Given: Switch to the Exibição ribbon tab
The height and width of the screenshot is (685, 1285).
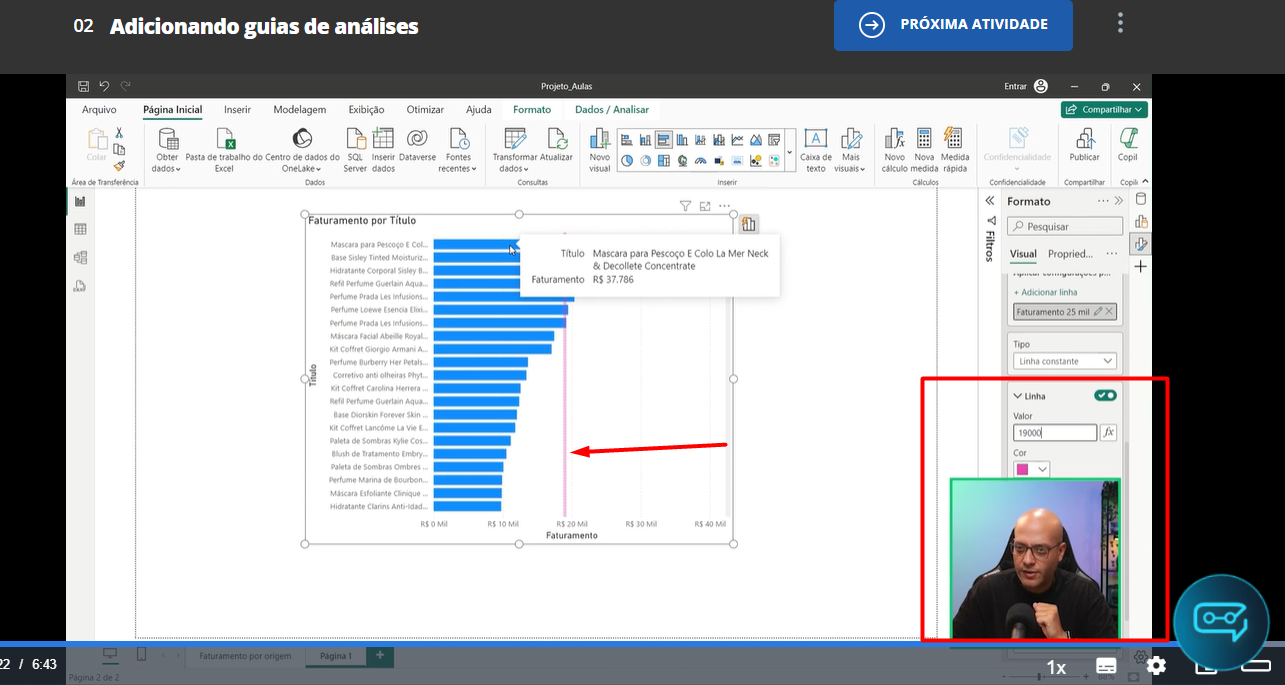Looking at the screenshot, I should 366,110.
